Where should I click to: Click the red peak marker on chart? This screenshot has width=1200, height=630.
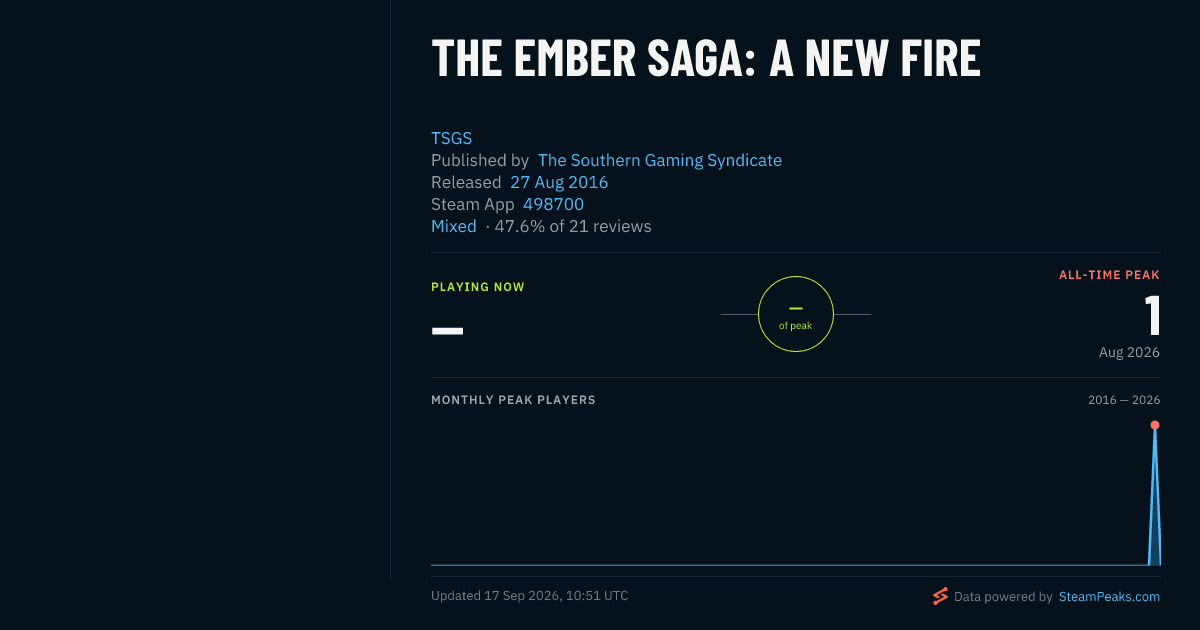1155,425
